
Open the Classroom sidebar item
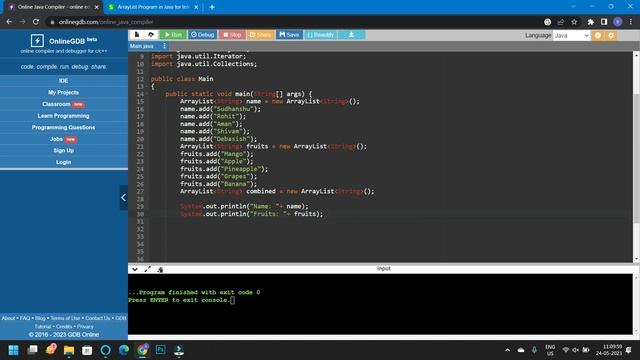pyautogui.click(x=63, y=104)
